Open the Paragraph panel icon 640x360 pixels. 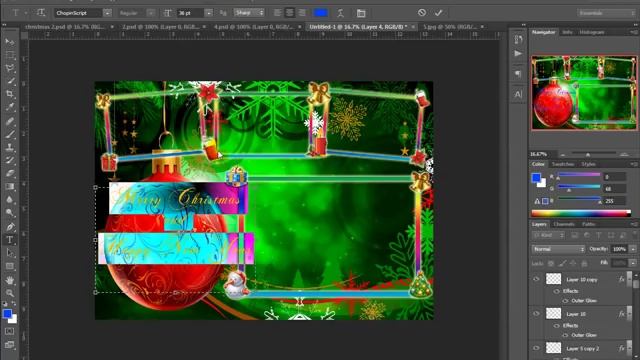[518, 74]
